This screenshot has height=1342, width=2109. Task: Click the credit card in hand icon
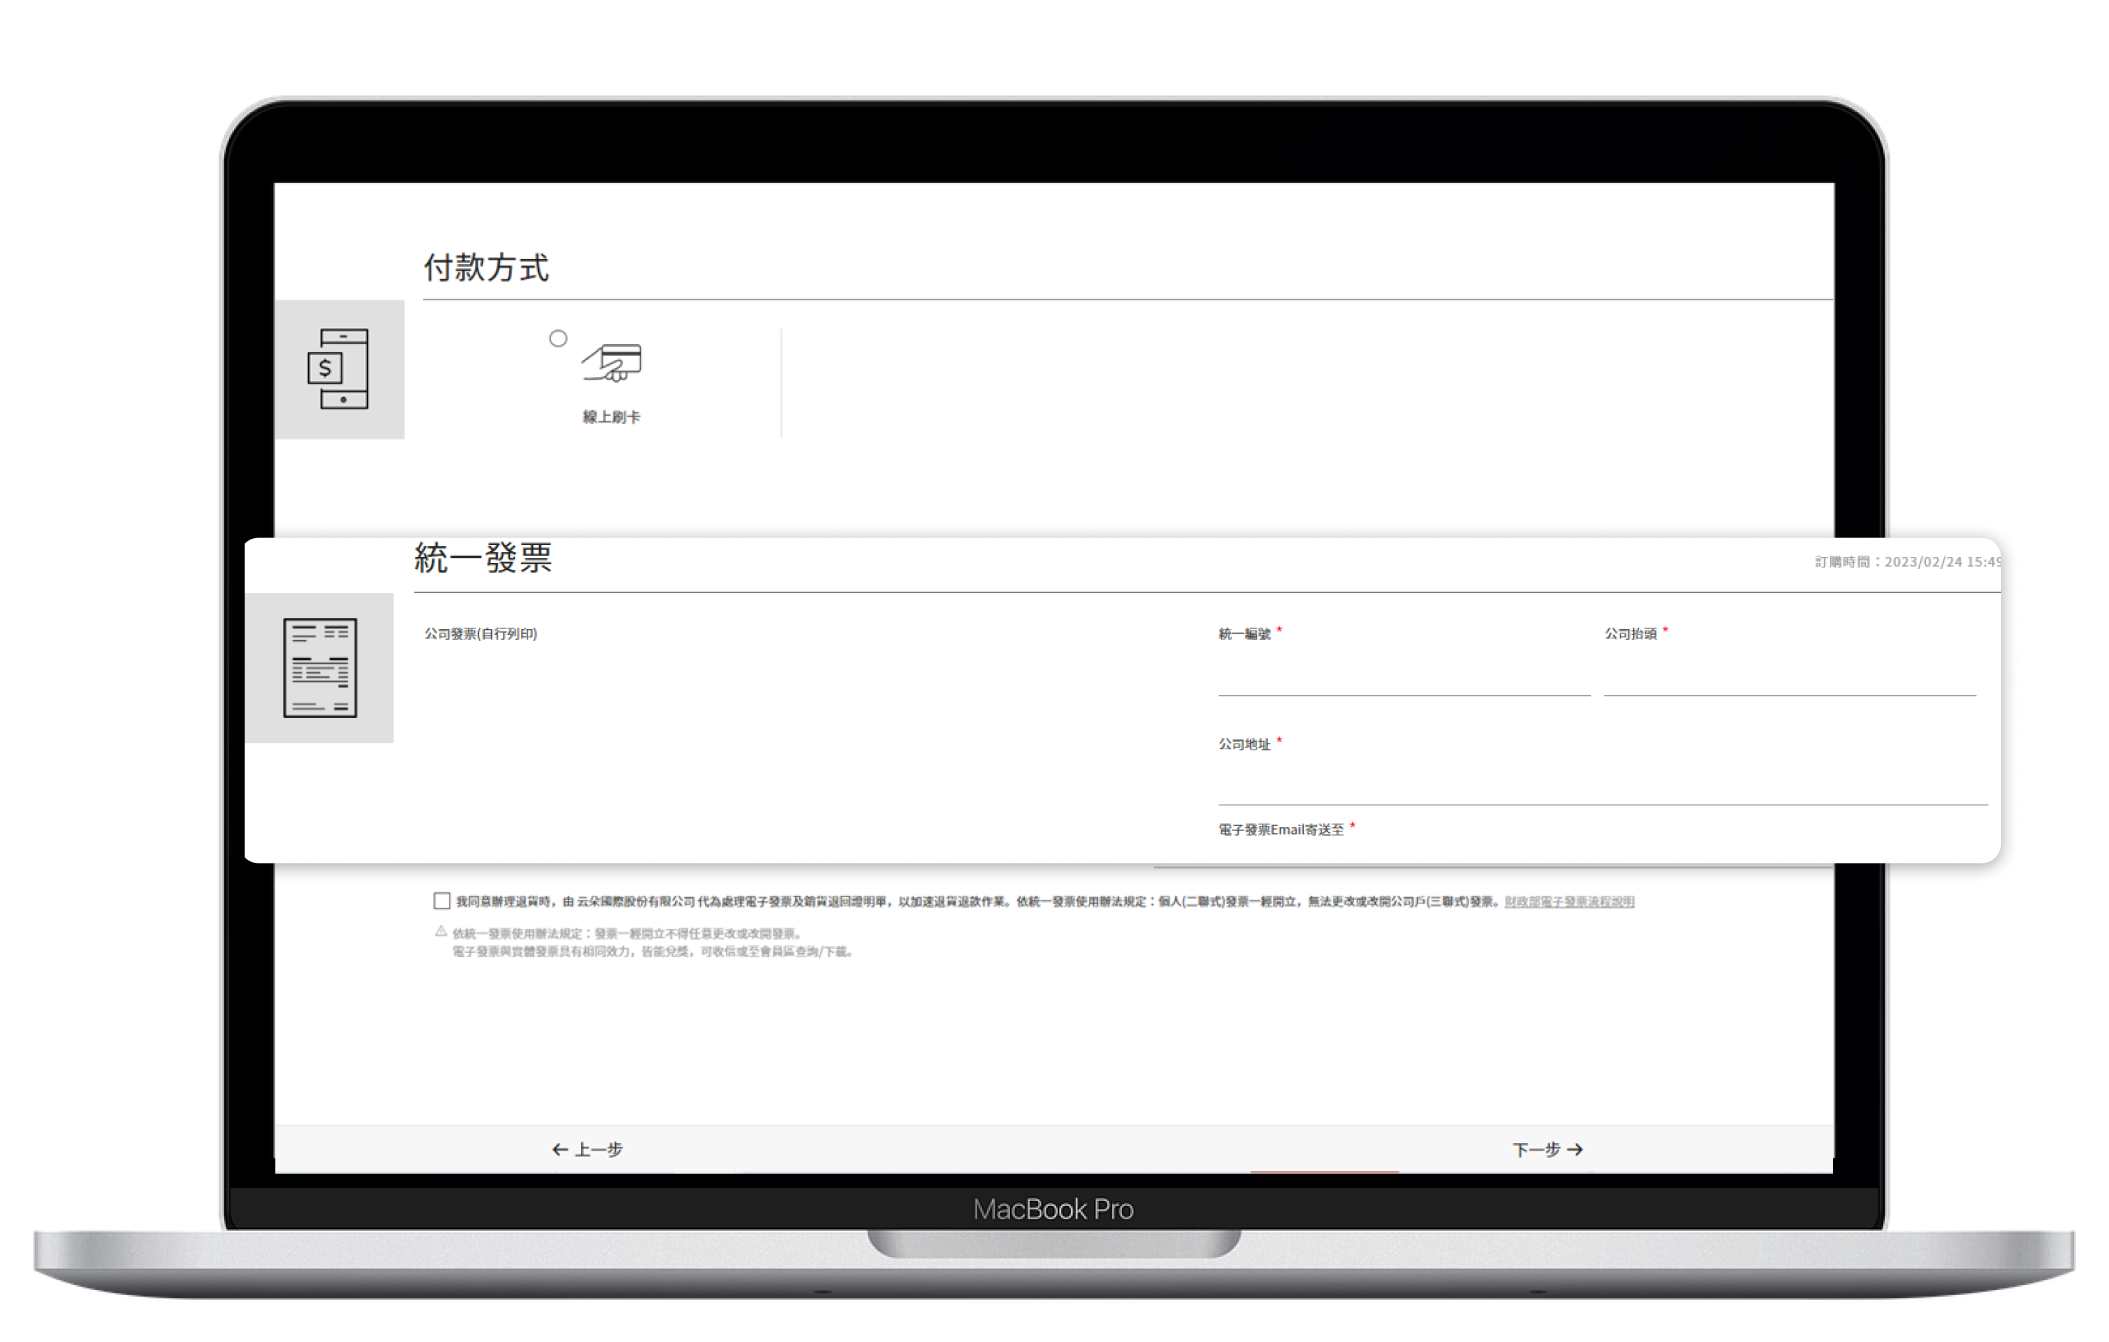[x=612, y=363]
